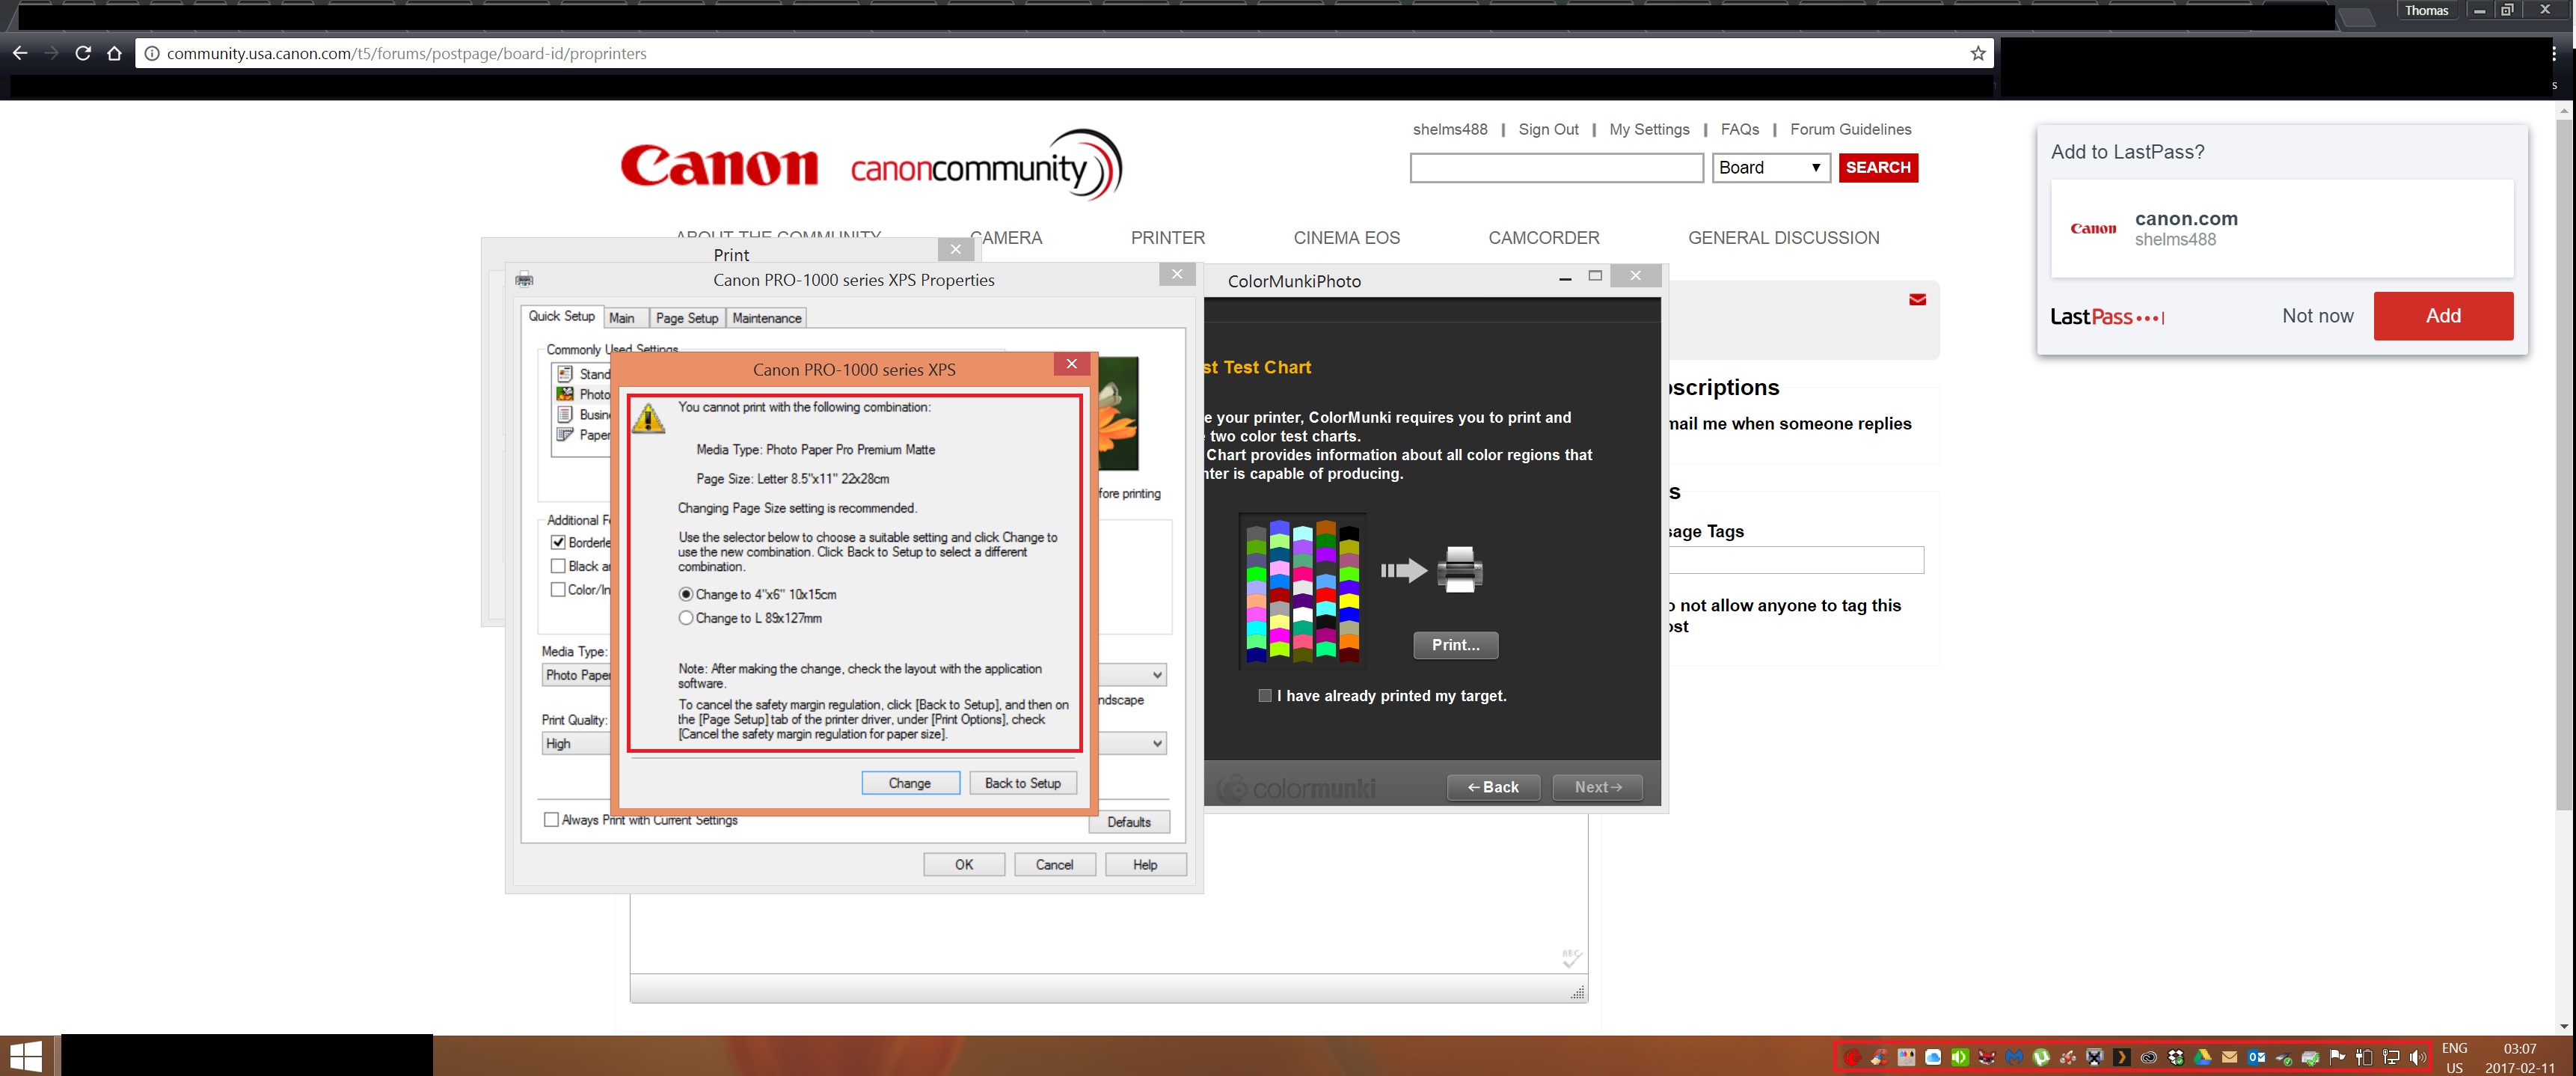Open the PRINTER section of Canon Community
This screenshot has height=1076, width=2576.
(1167, 237)
